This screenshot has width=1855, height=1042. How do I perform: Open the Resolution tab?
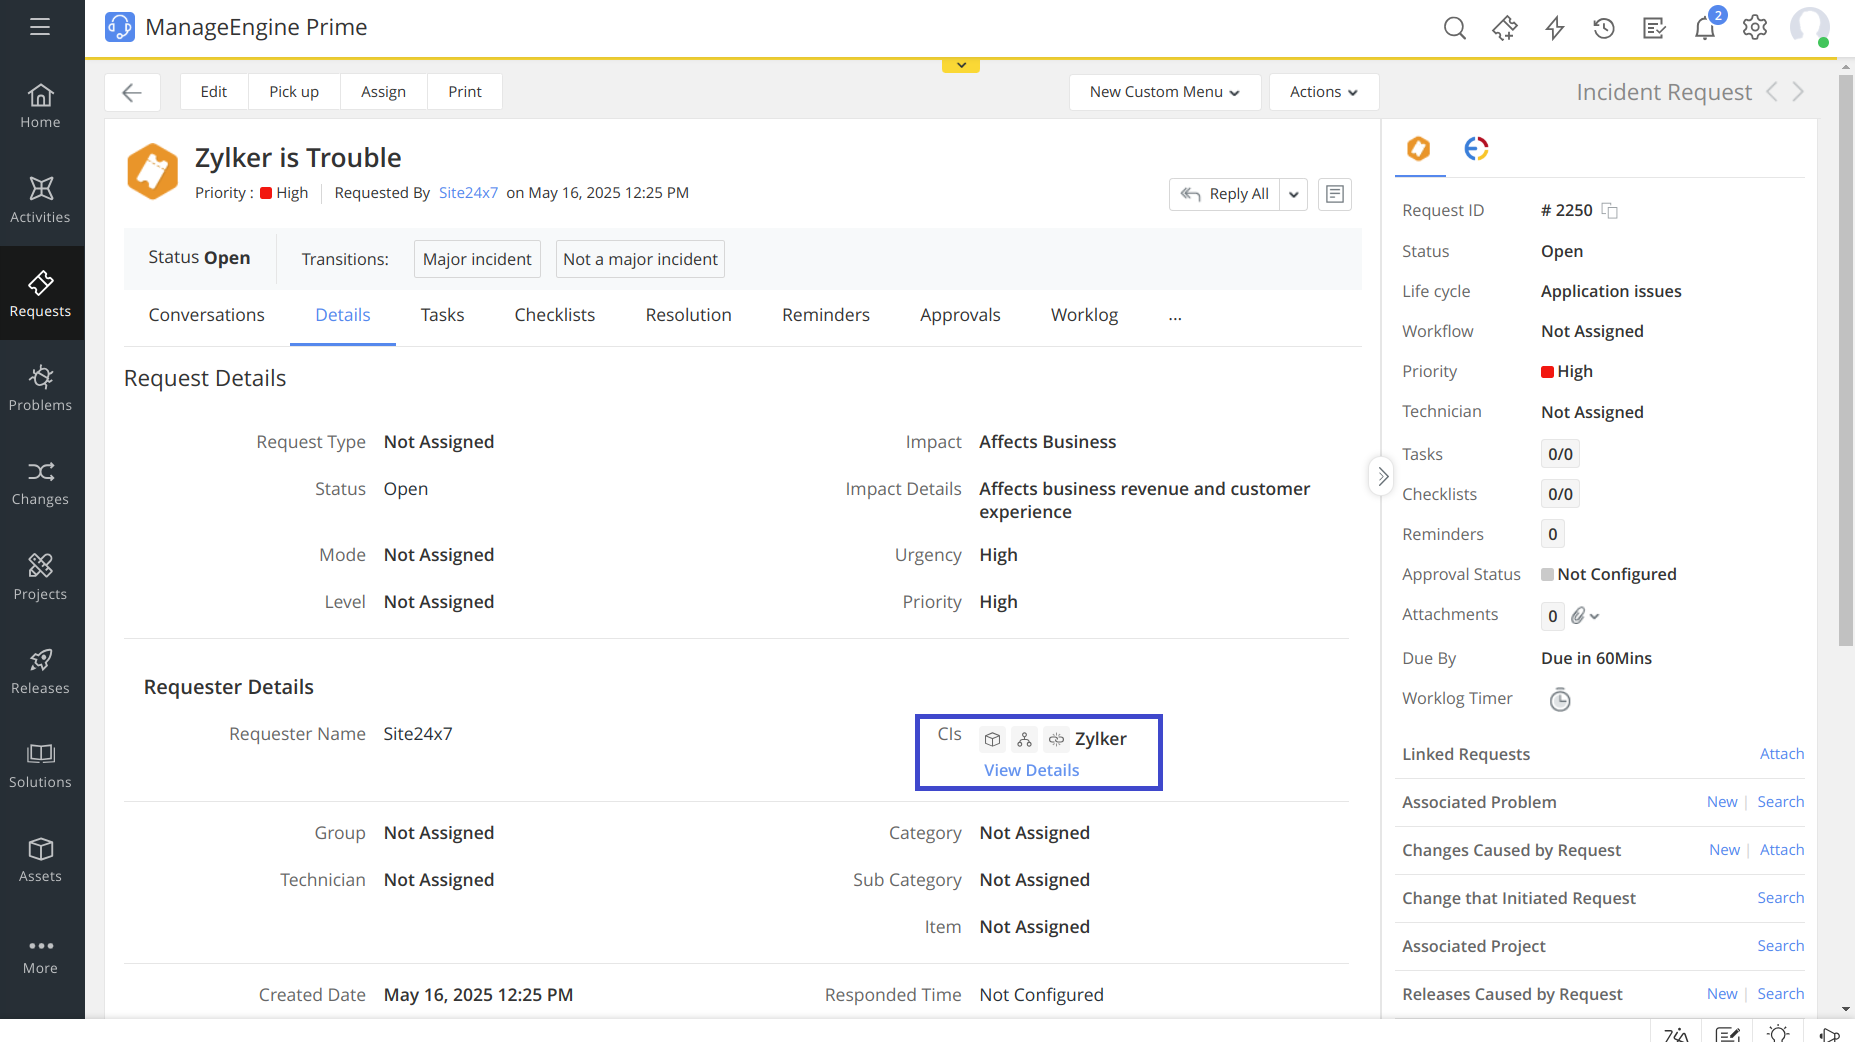pos(688,315)
